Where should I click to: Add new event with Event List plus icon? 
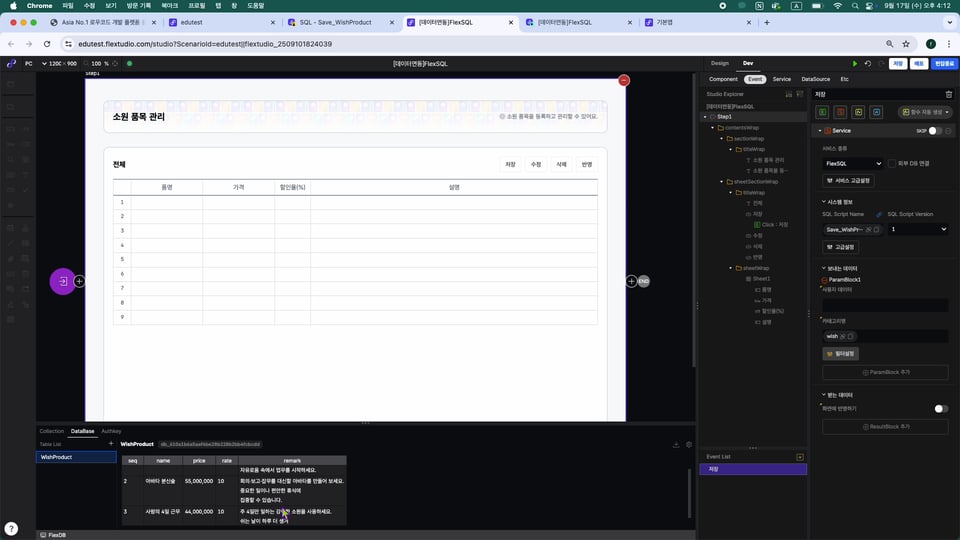pyautogui.click(x=800, y=457)
